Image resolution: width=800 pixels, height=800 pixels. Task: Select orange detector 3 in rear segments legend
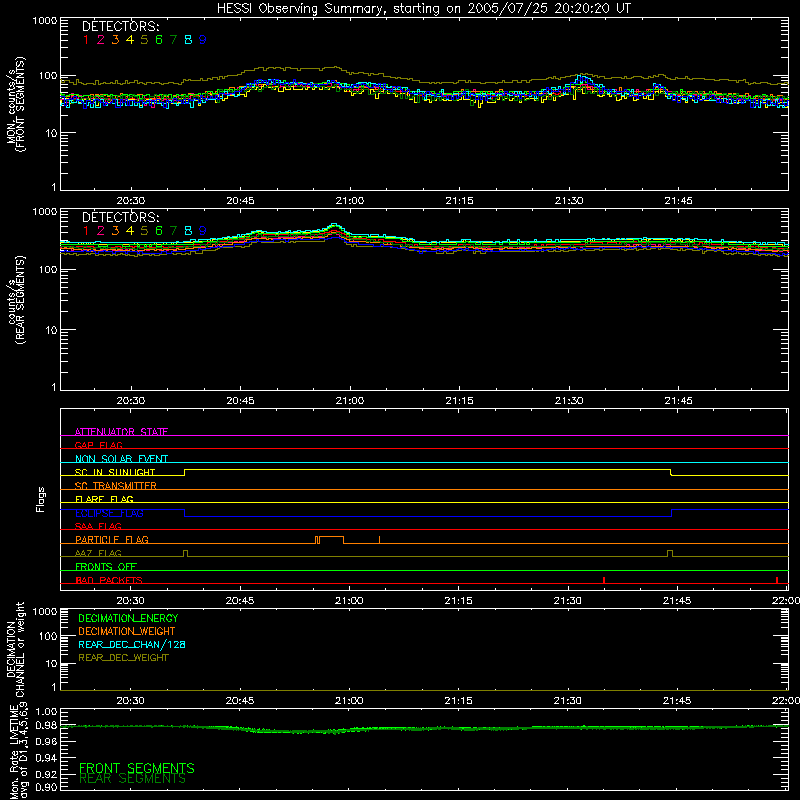coord(115,231)
